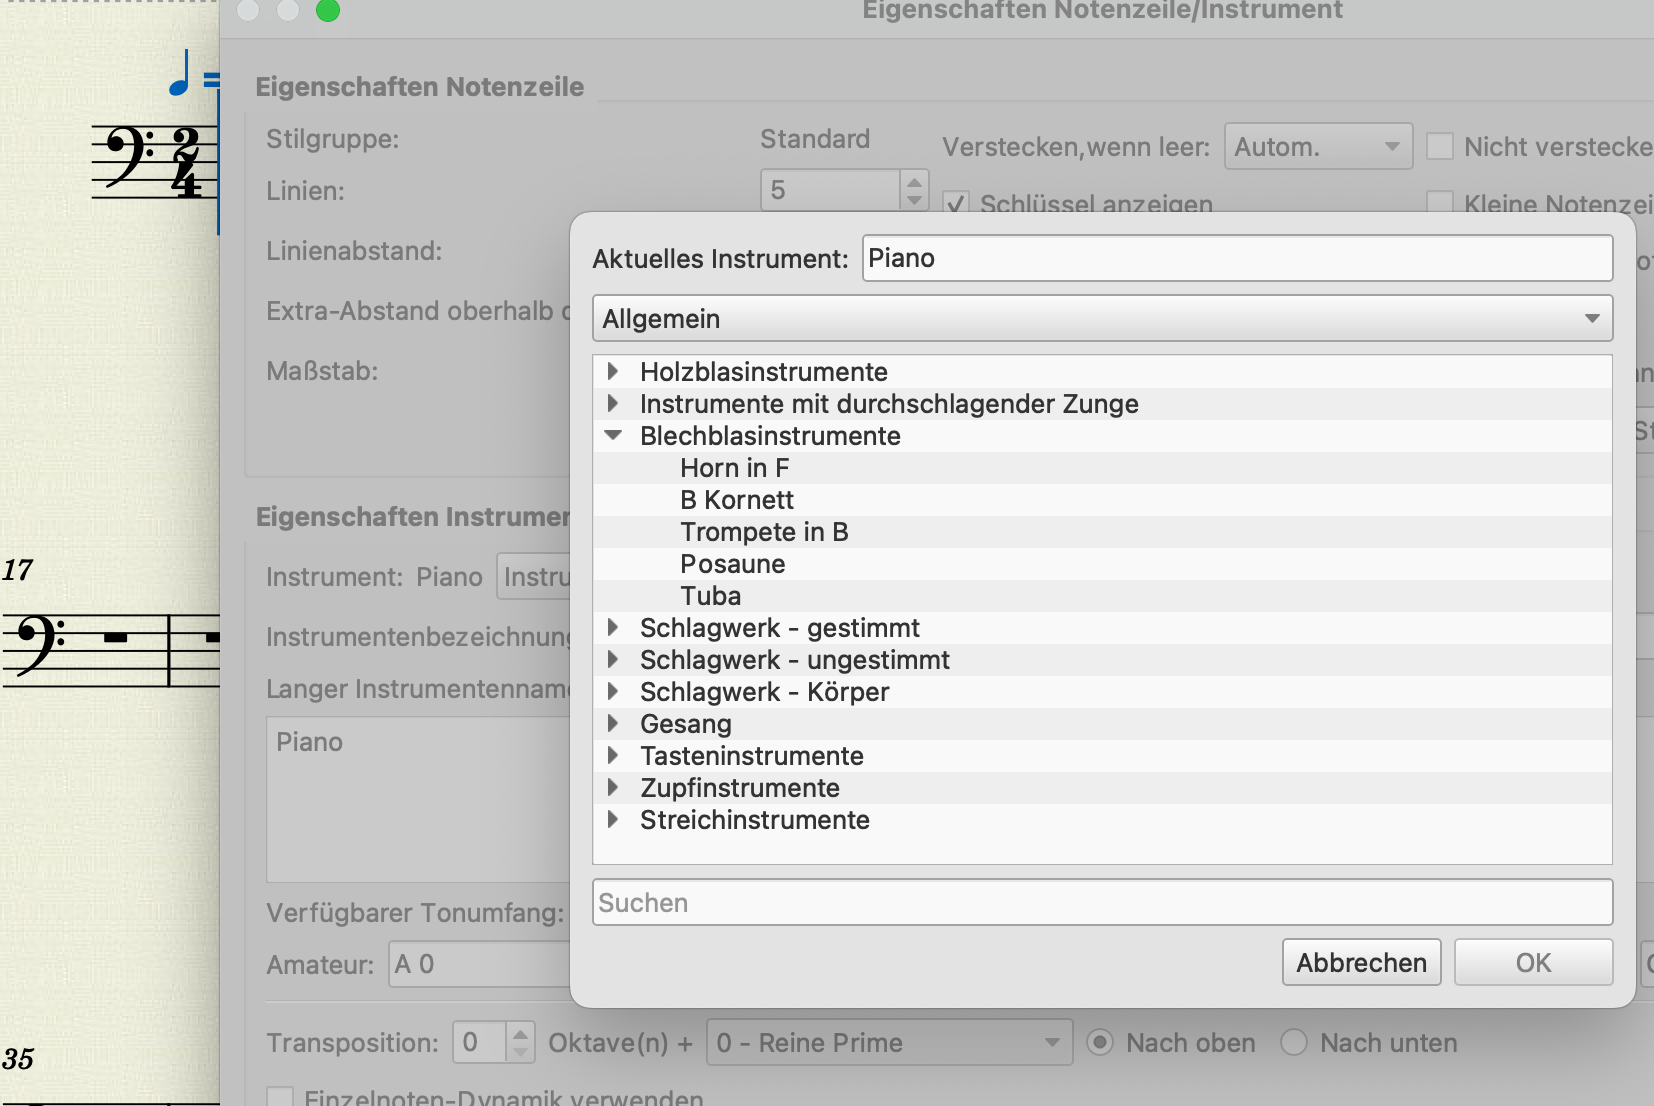Select Horn in F
This screenshot has width=1654, height=1106.
coord(735,467)
